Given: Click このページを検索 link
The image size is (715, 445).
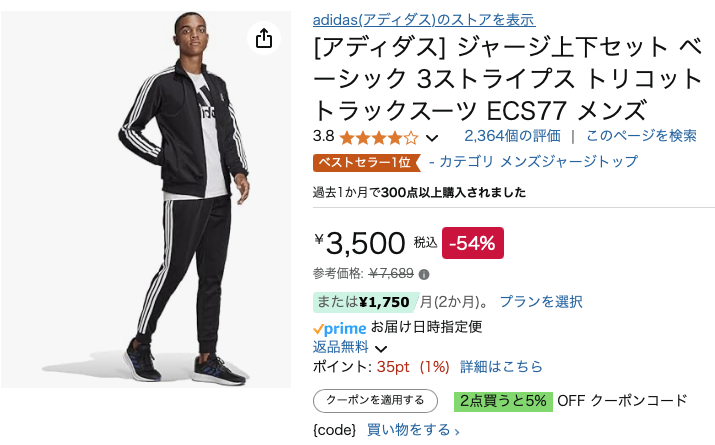Looking at the screenshot, I should (641, 136).
